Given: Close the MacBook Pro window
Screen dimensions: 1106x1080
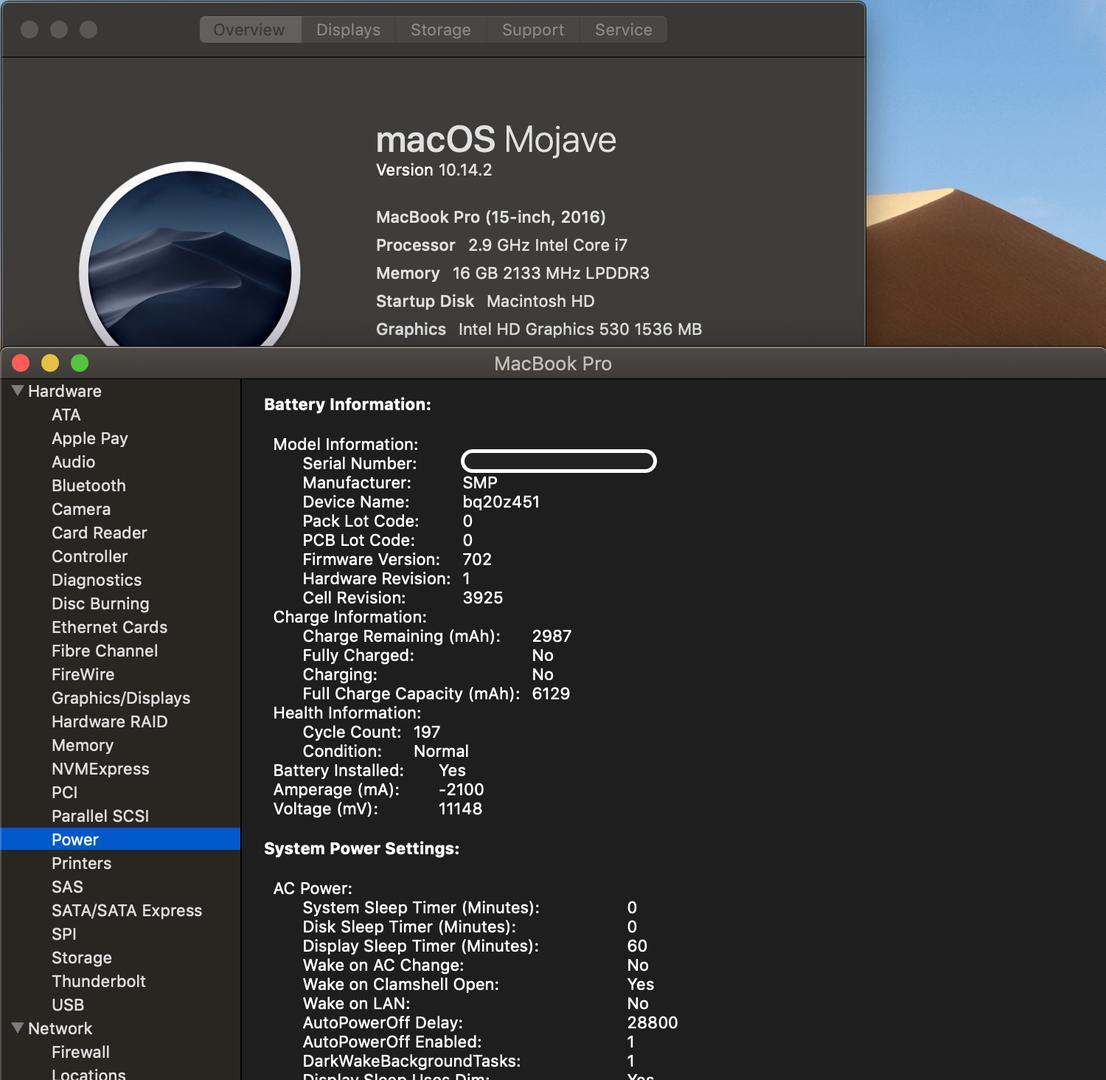Looking at the screenshot, I should [x=20, y=363].
